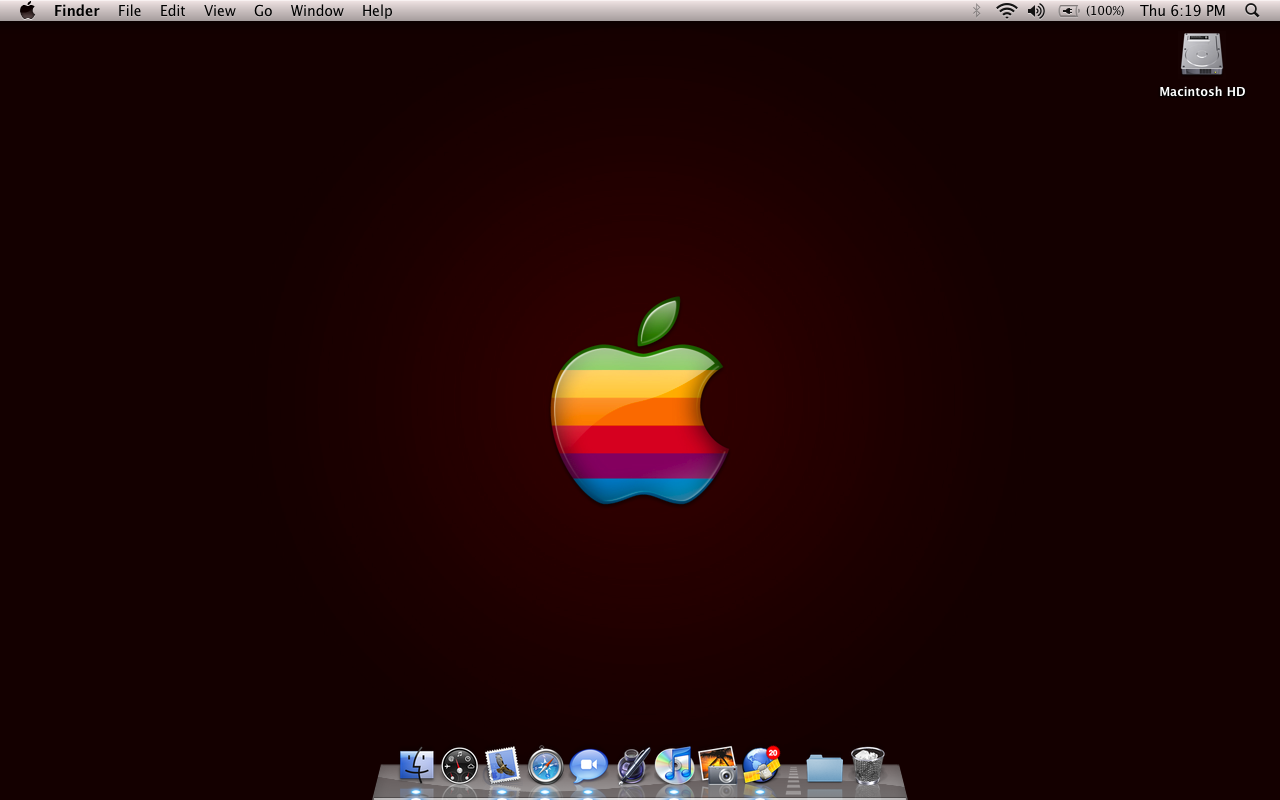Open the folder stack in Dock
The height and width of the screenshot is (800, 1280).
coord(825,767)
